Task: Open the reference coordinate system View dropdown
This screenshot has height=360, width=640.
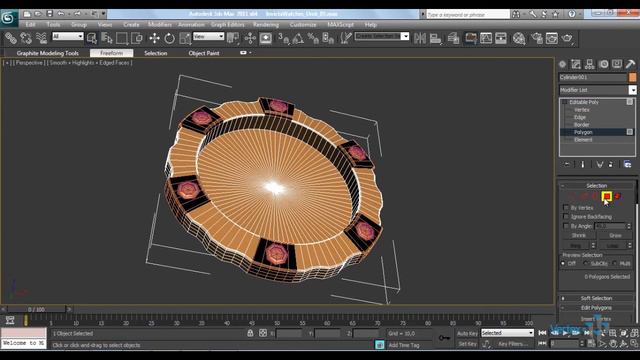Action: [209, 37]
